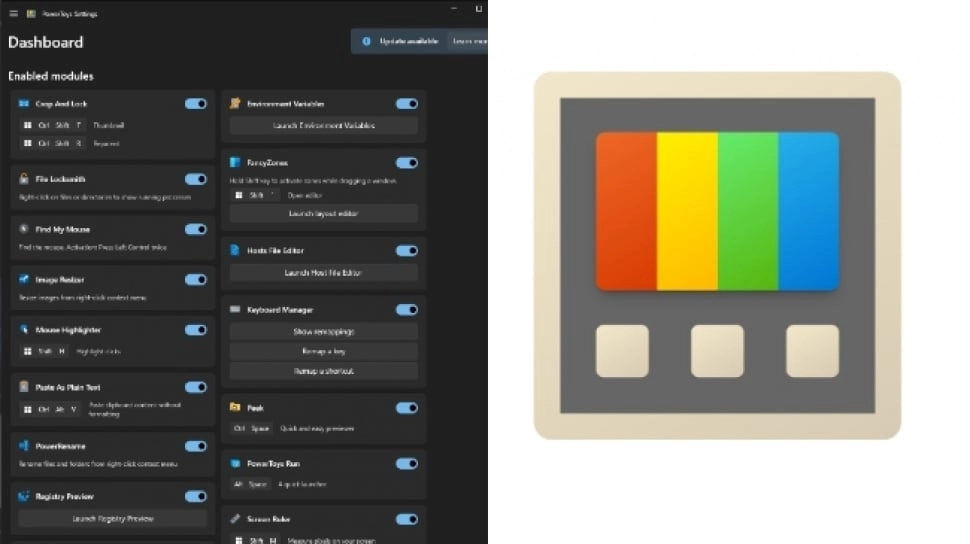Click the Environment Variables icon
The width and height of the screenshot is (970, 544).
pyautogui.click(x=235, y=103)
